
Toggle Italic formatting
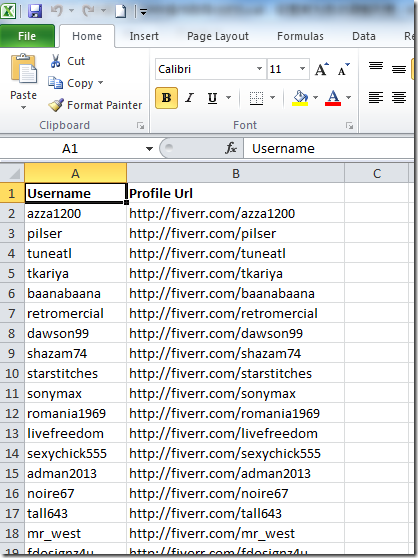tap(190, 98)
